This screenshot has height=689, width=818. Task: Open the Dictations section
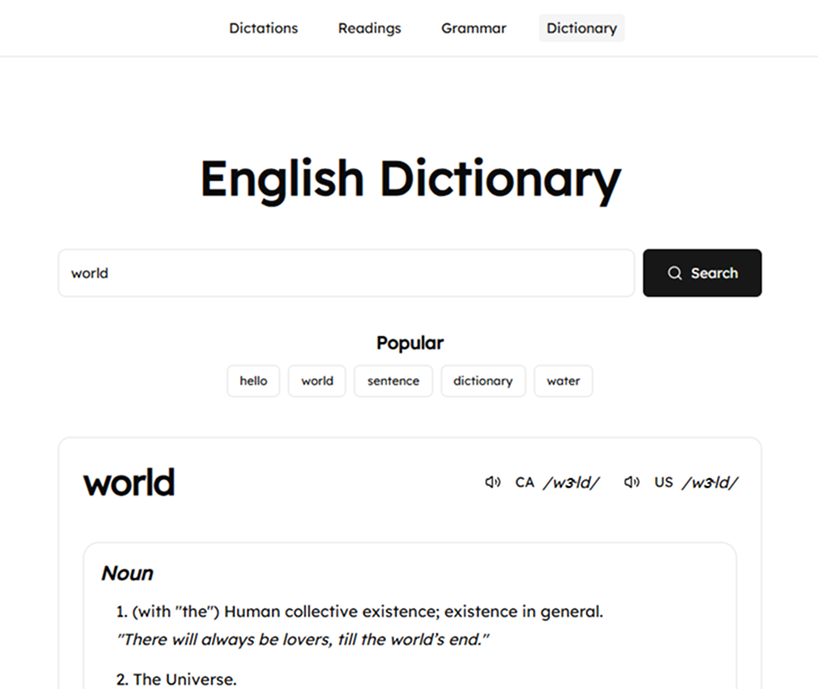point(263,28)
